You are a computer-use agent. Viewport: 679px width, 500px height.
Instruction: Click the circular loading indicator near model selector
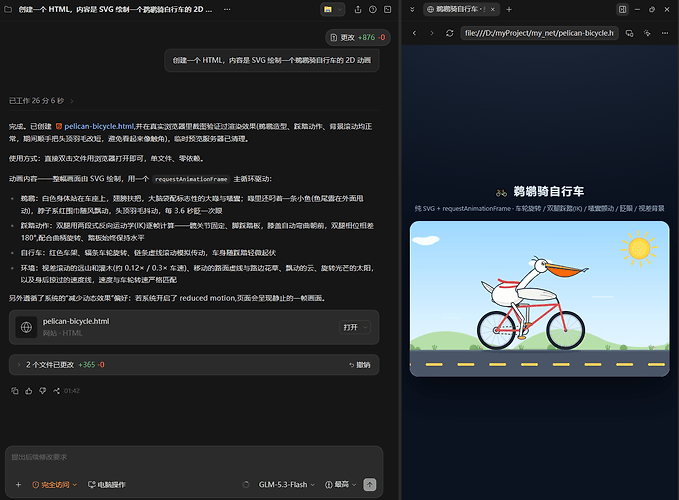point(246,484)
